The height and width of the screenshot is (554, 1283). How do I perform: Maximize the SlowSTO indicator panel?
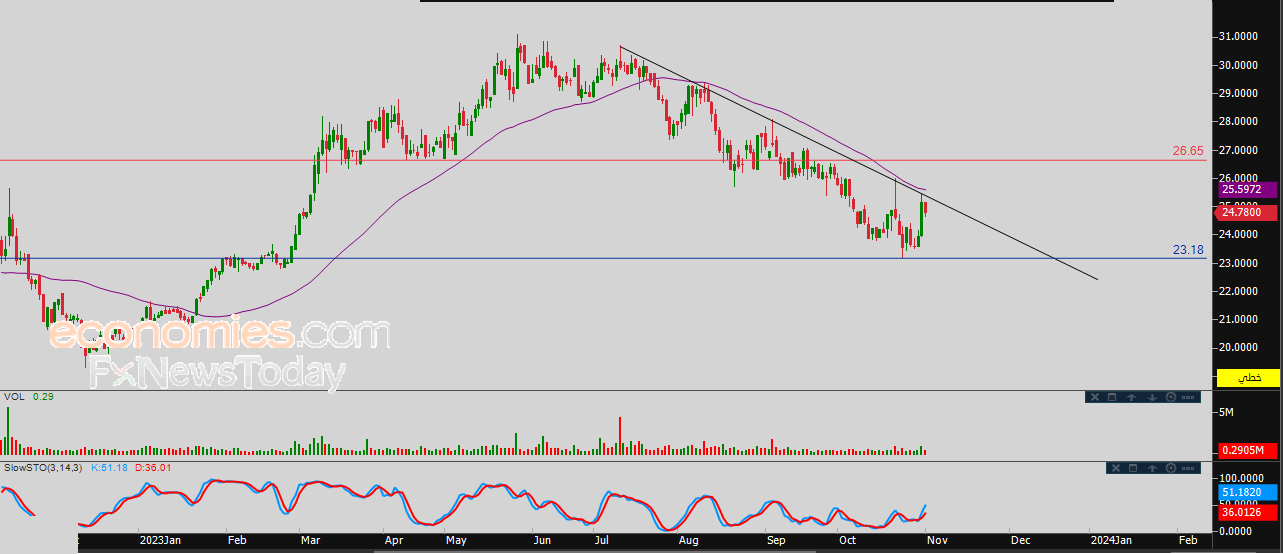coord(1133,468)
